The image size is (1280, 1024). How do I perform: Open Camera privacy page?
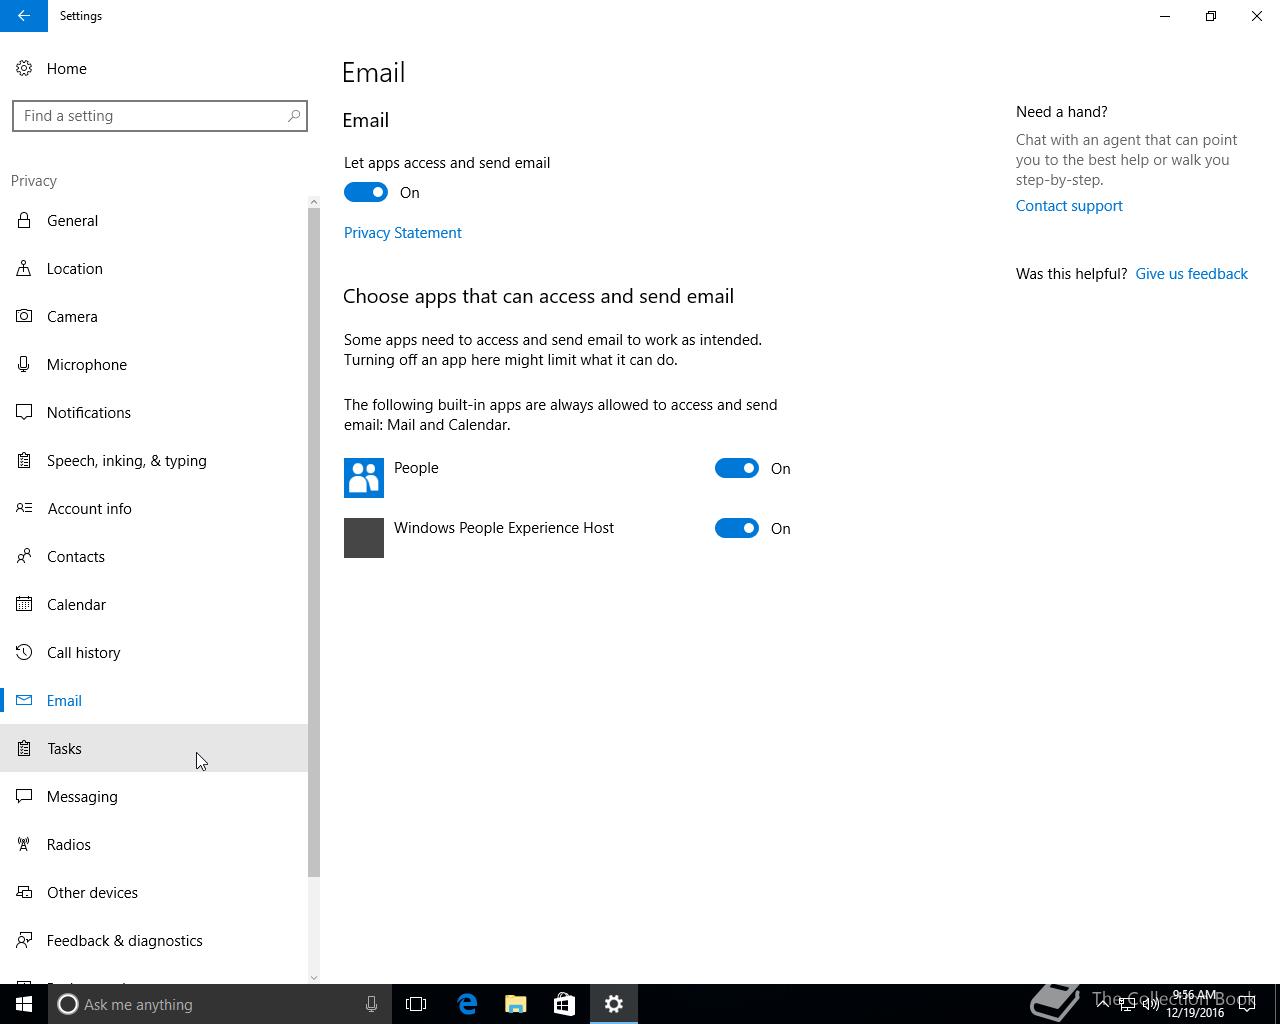[x=154, y=316]
